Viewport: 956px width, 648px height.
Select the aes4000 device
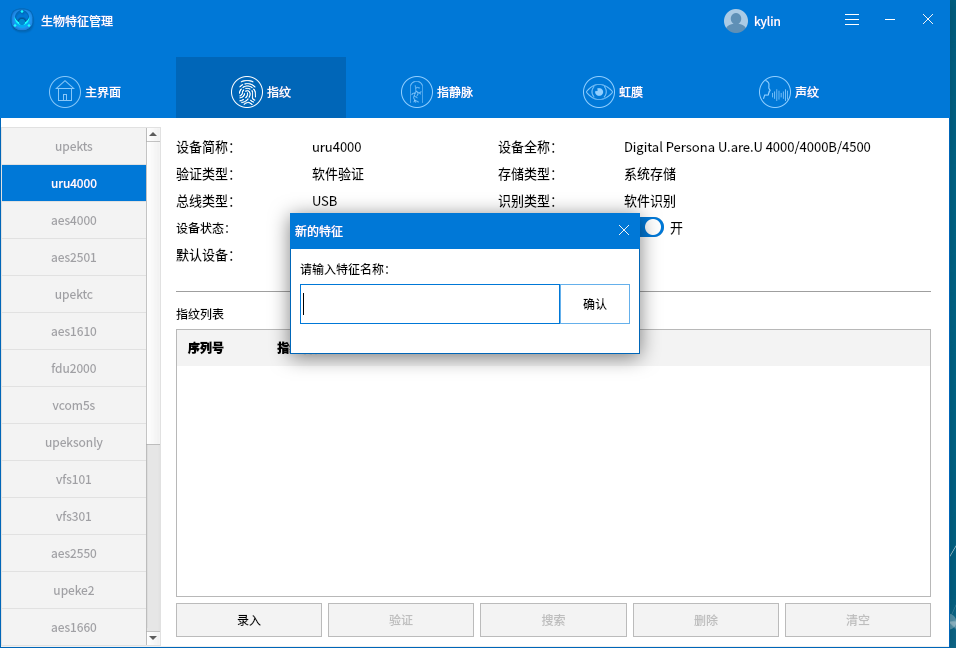tap(74, 220)
